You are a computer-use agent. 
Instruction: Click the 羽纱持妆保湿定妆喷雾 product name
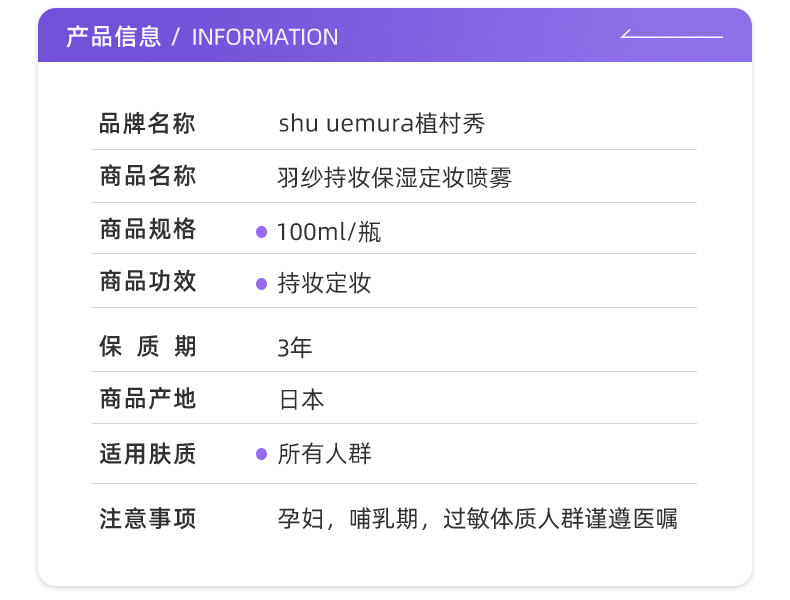[394, 179]
